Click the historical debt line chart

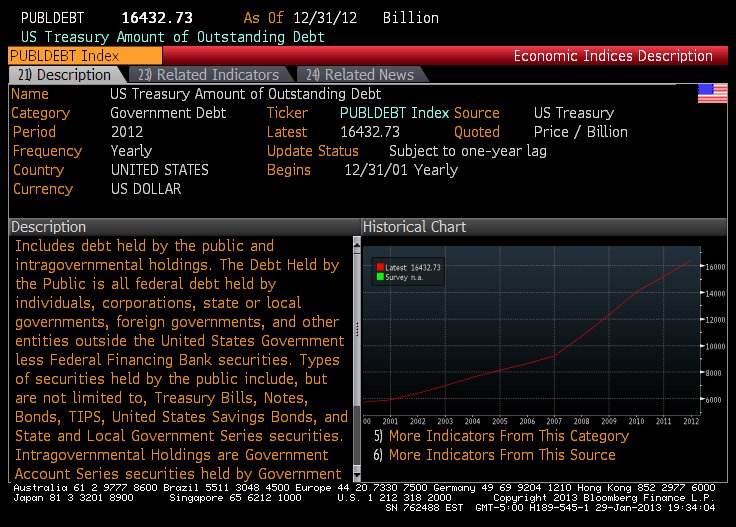point(531,331)
